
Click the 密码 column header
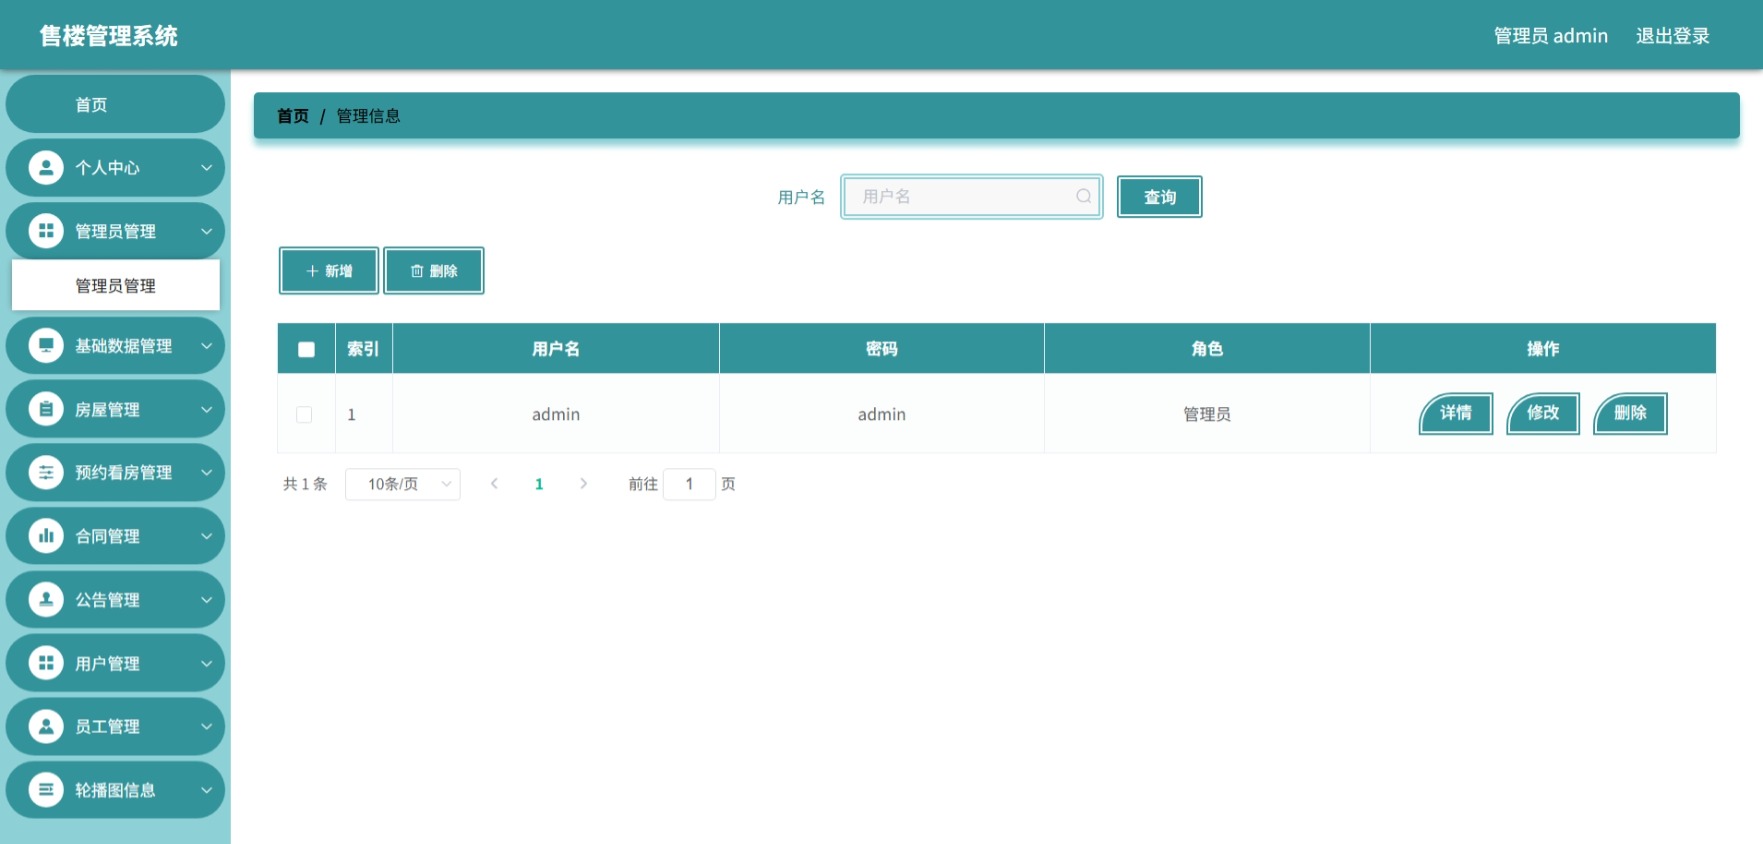(x=881, y=349)
